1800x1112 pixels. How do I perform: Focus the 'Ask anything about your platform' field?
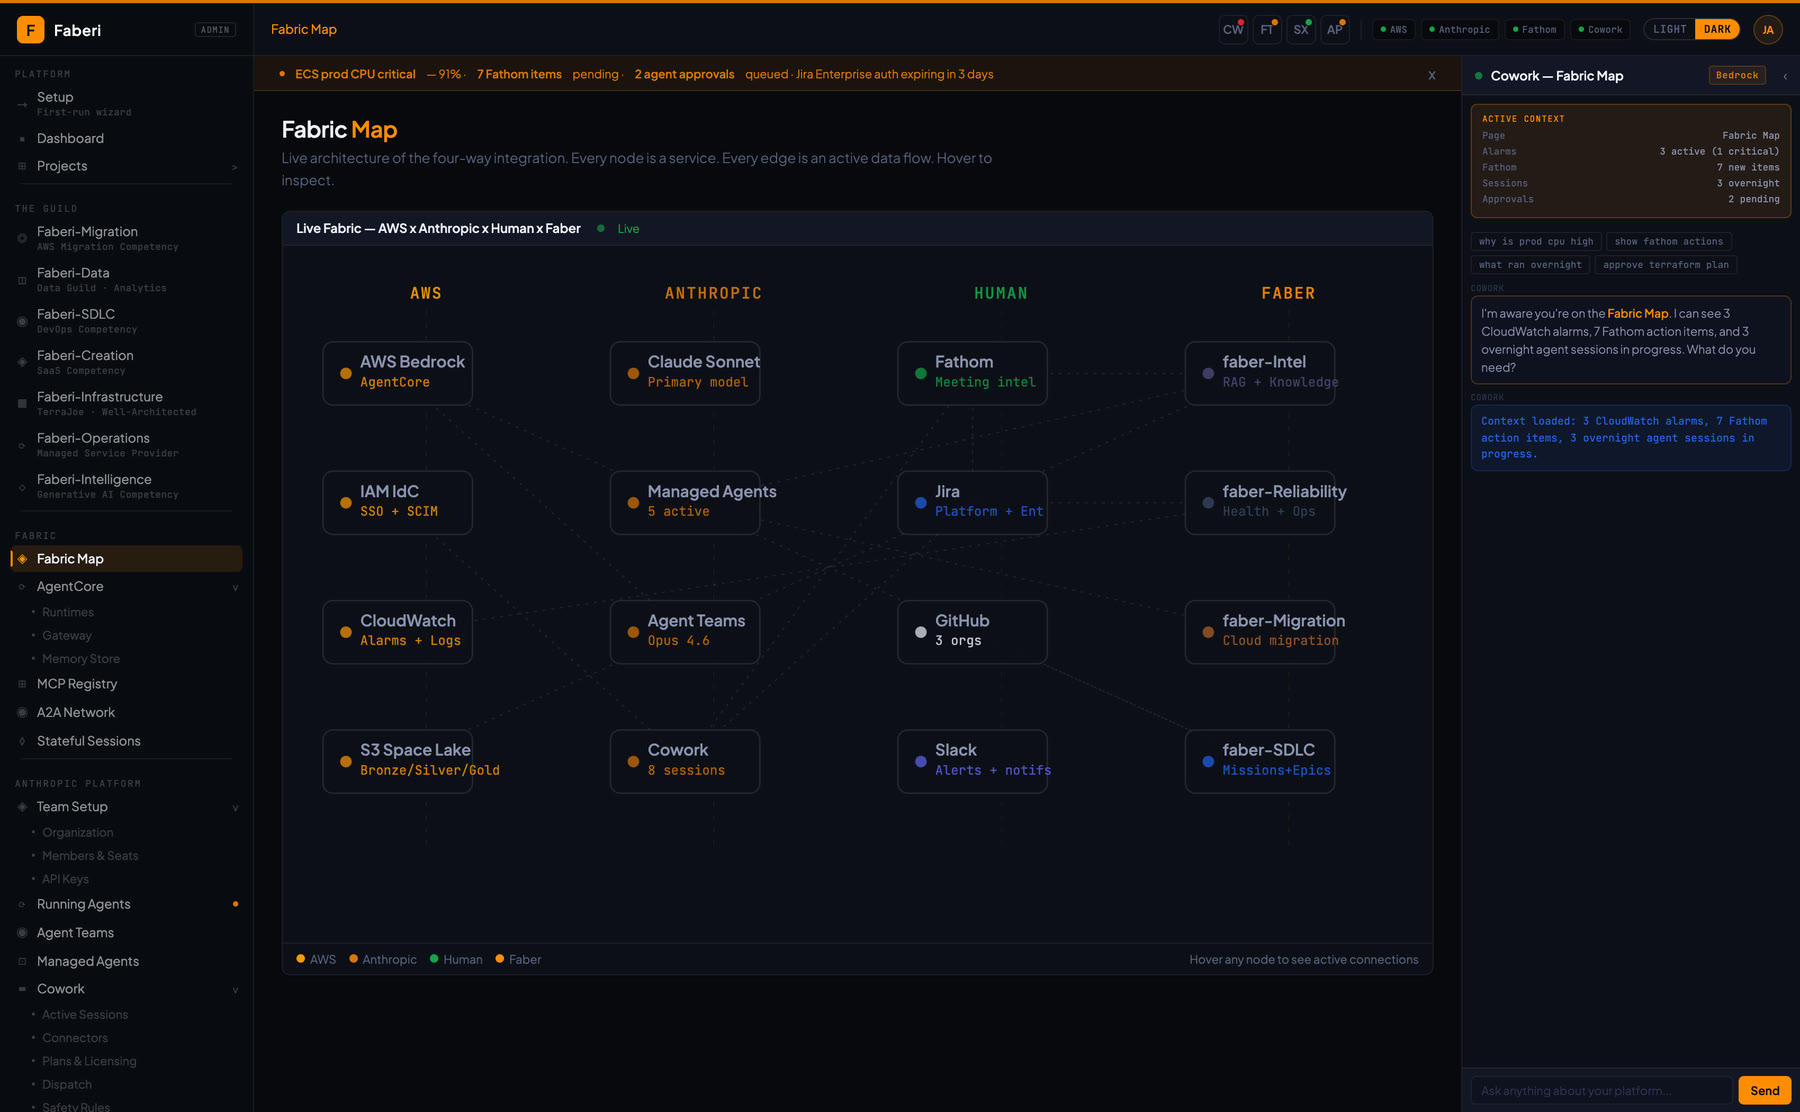pyautogui.click(x=1601, y=1091)
